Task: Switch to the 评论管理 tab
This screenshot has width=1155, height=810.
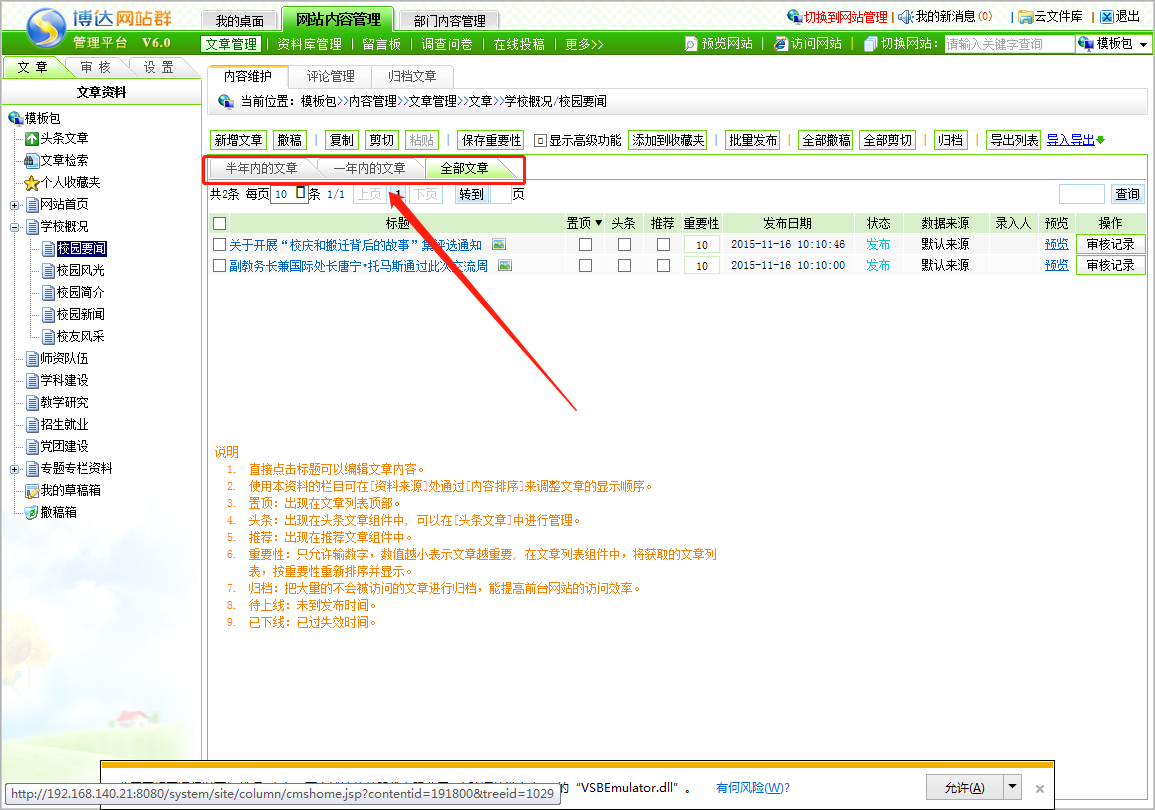Action: coord(330,77)
